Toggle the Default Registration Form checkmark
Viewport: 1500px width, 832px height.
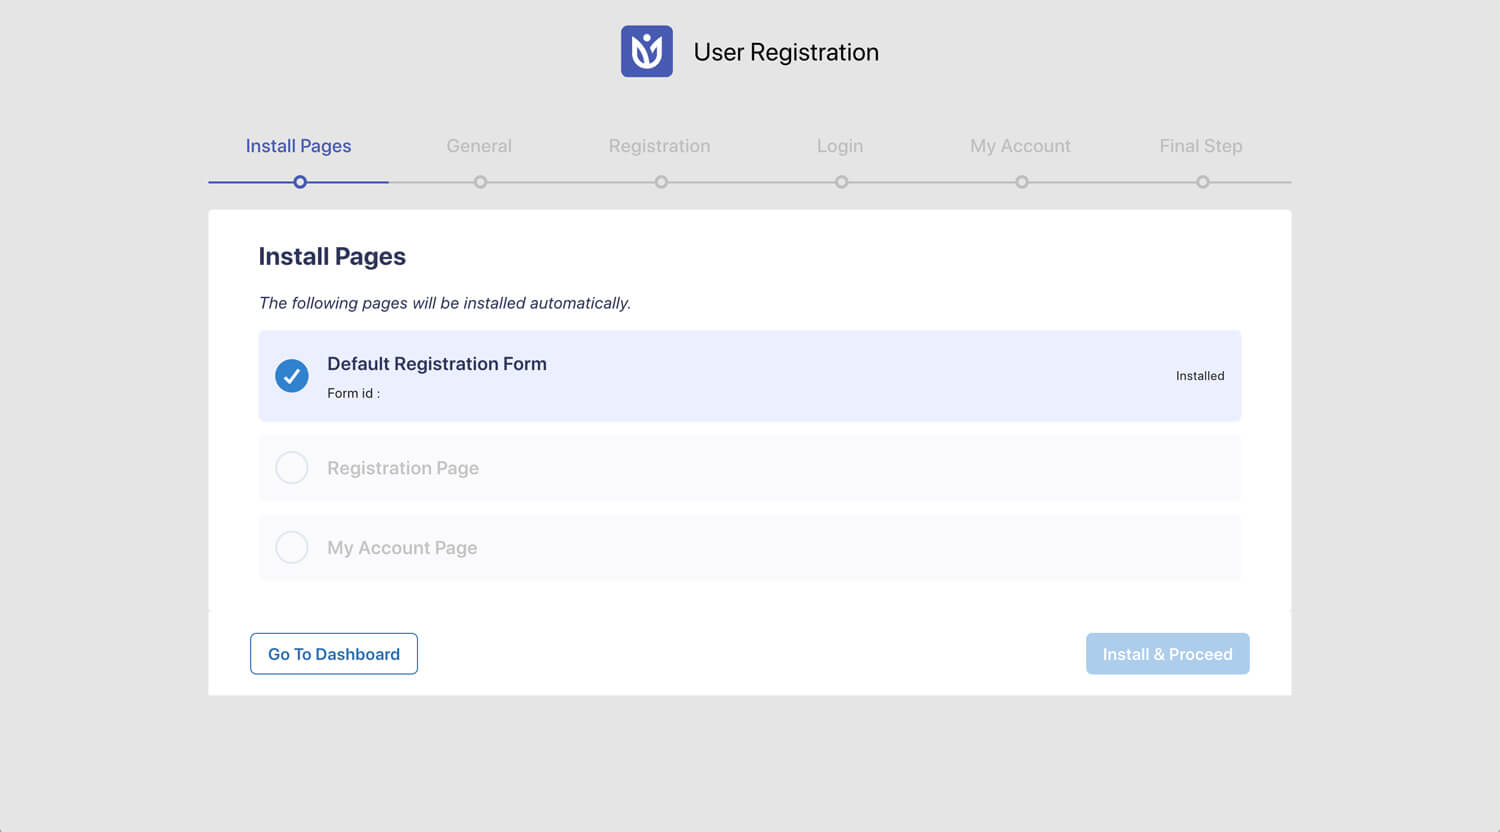(x=292, y=376)
